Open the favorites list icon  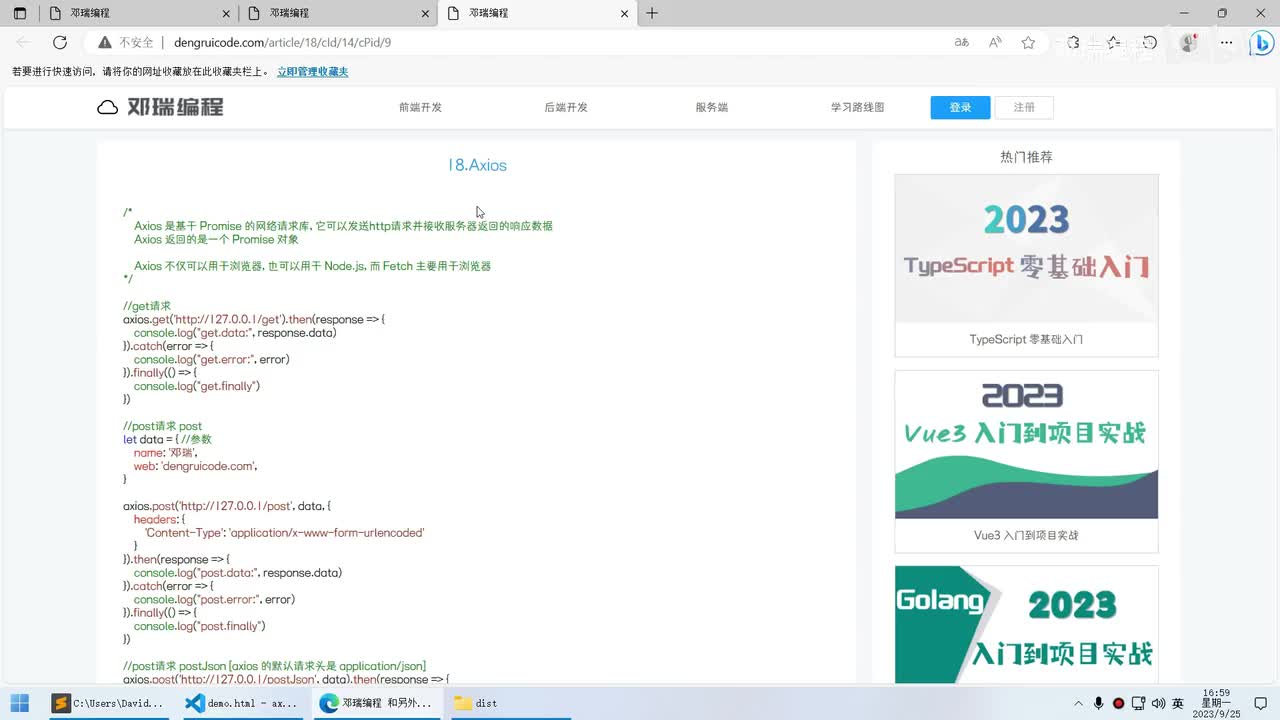1112,43
